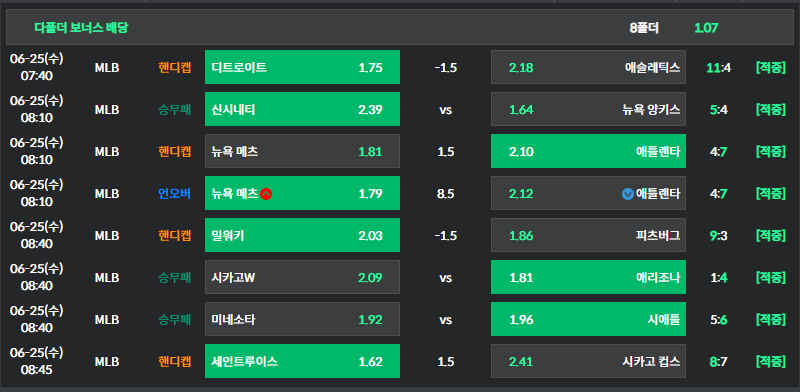The height and width of the screenshot is (392, 800).
Task: Choose 애리조나 at 1.81
Action: [588, 277]
